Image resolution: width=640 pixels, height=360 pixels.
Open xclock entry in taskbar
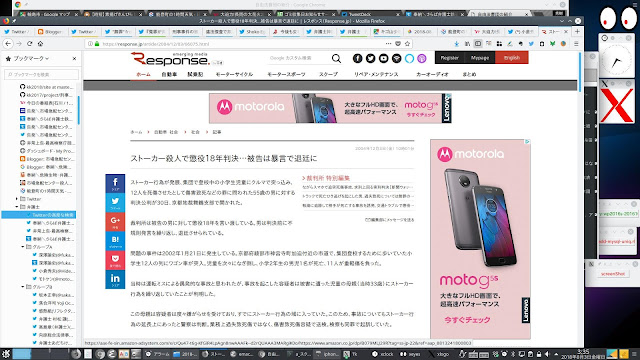tap(383, 354)
